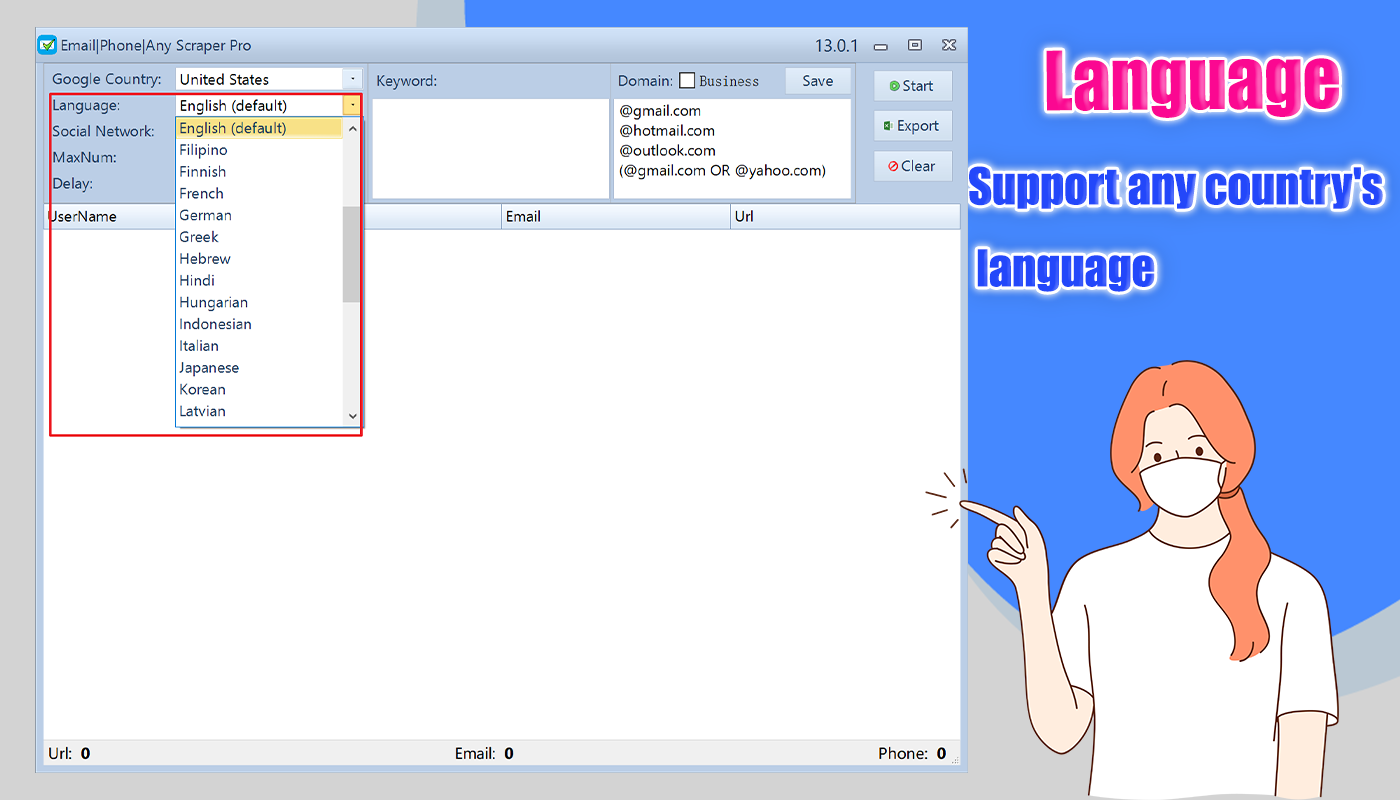The height and width of the screenshot is (800, 1400).
Task: Sort by the Email column header
Action: click(x=616, y=217)
